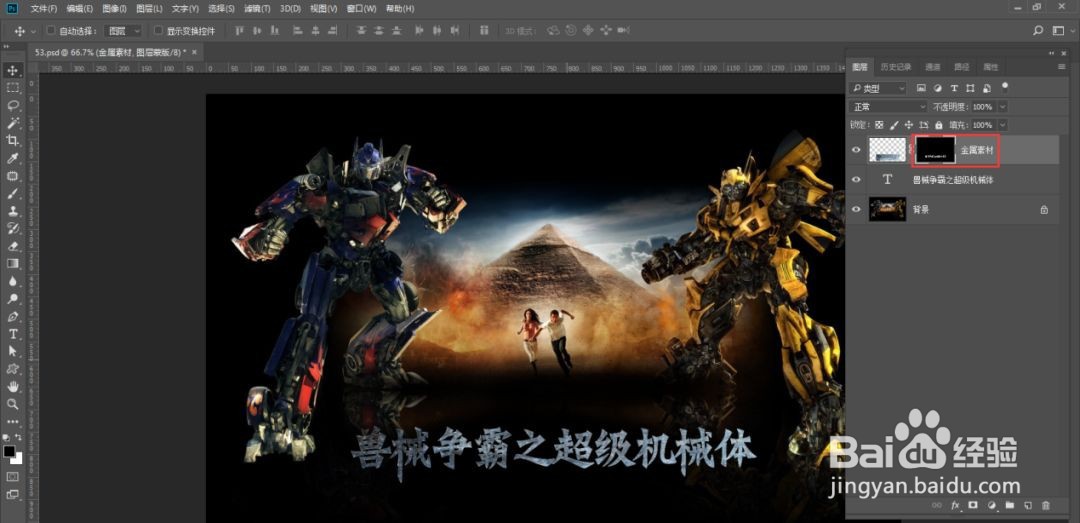Select the Path Selection tool

(x=12, y=351)
